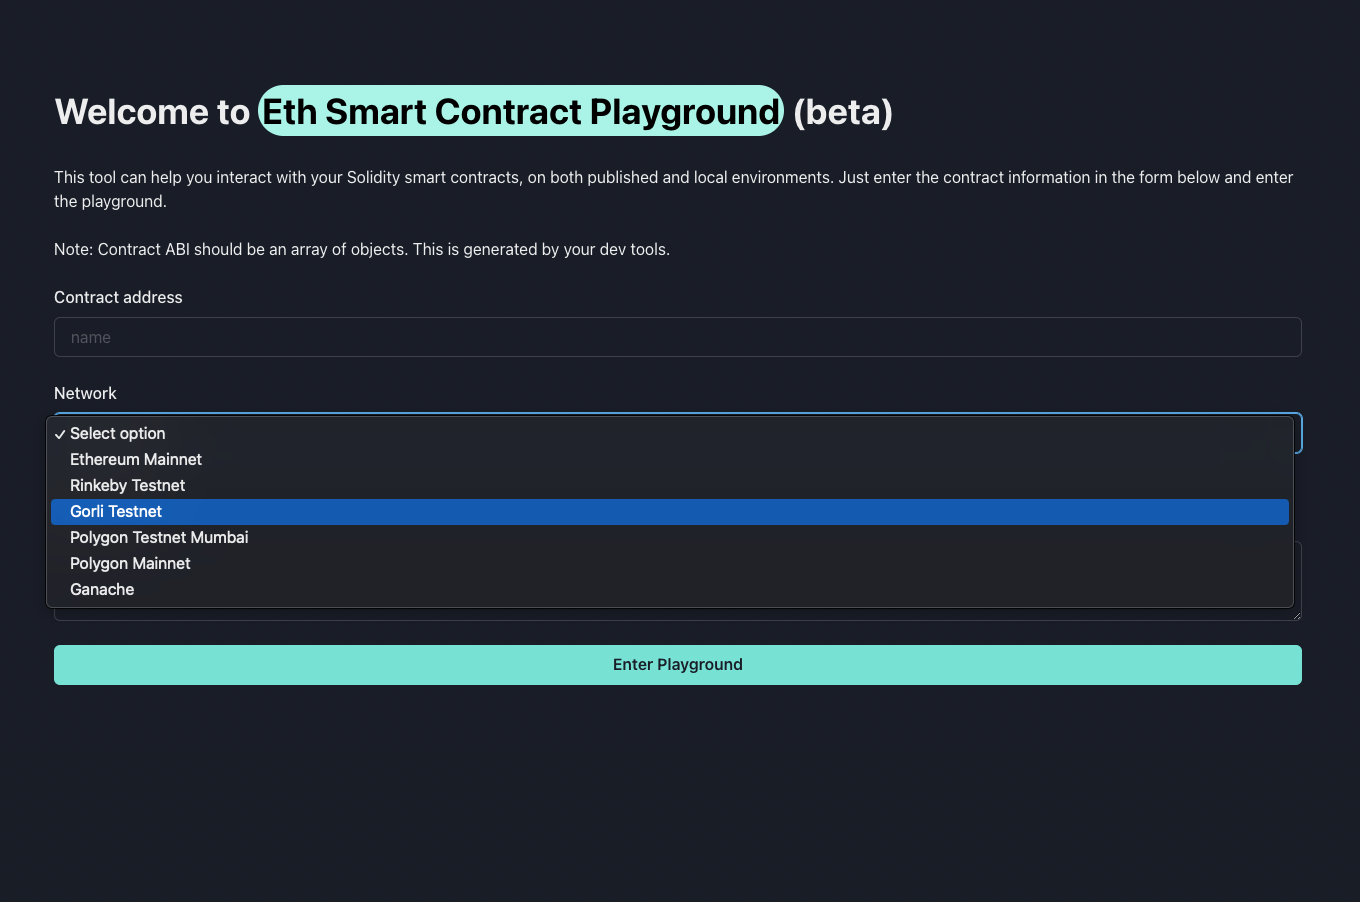Click the Enter Playground button

[677, 664]
